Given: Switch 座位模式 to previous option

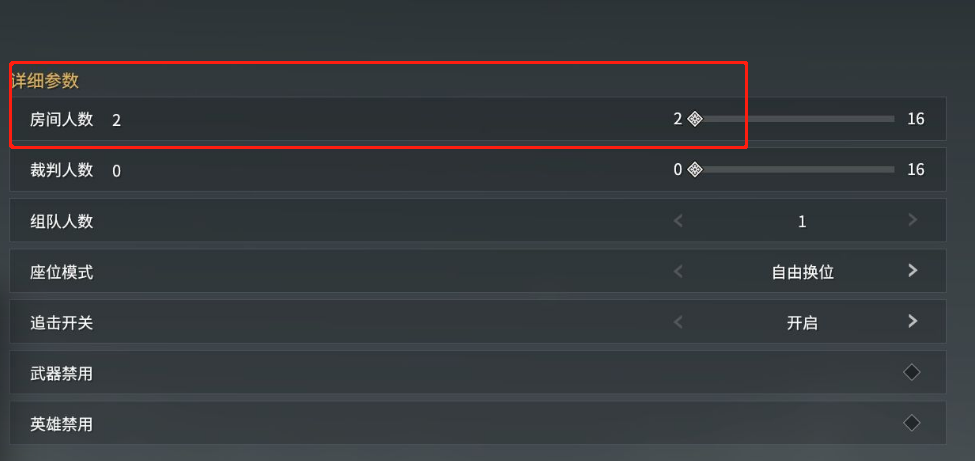Looking at the screenshot, I should 678,271.
